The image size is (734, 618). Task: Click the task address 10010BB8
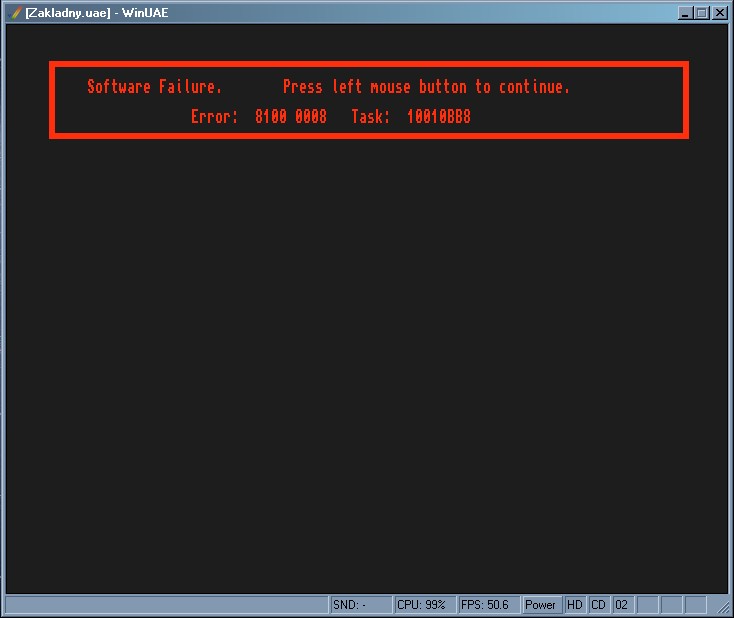click(438, 117)
